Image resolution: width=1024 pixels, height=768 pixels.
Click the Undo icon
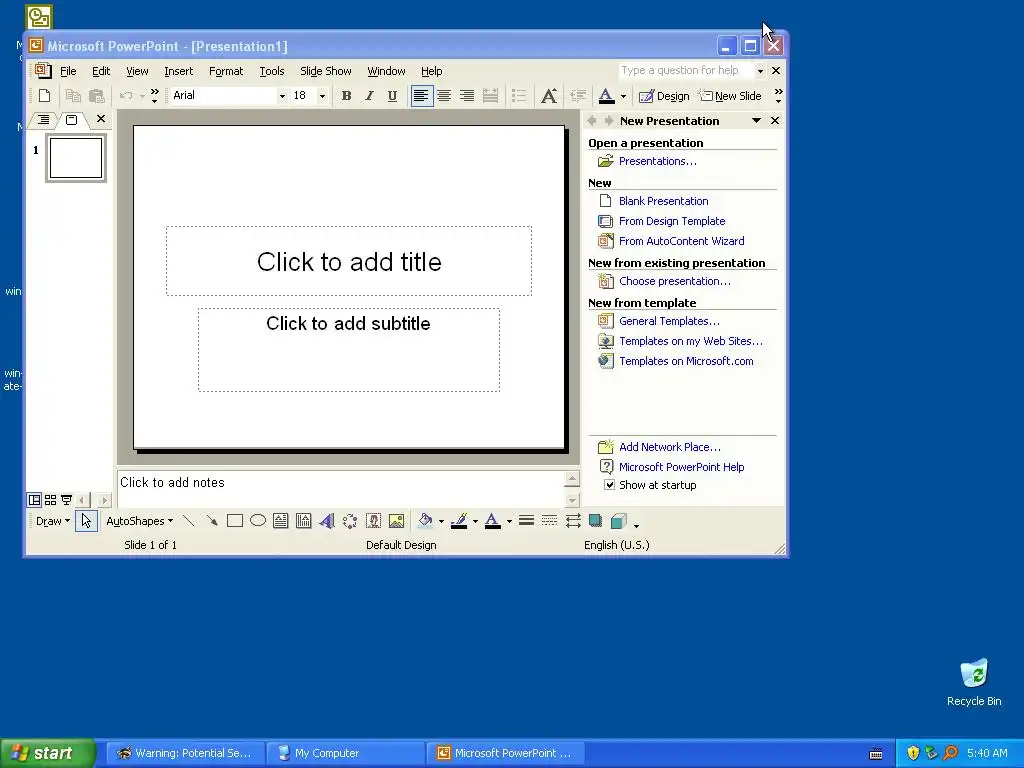[126, 95]
